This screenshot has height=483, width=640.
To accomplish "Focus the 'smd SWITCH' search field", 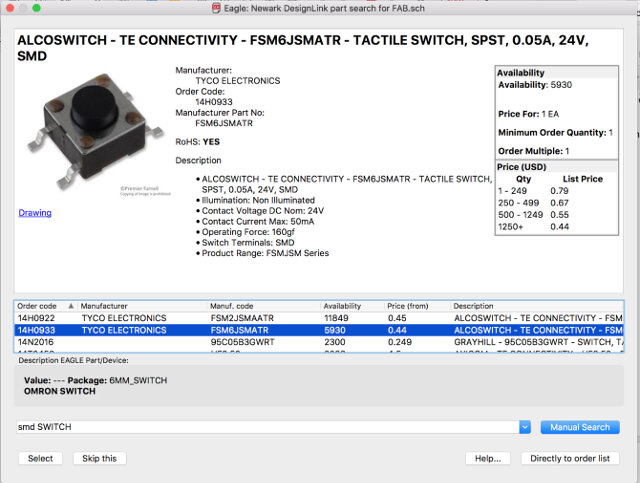I will coord(268,427).
